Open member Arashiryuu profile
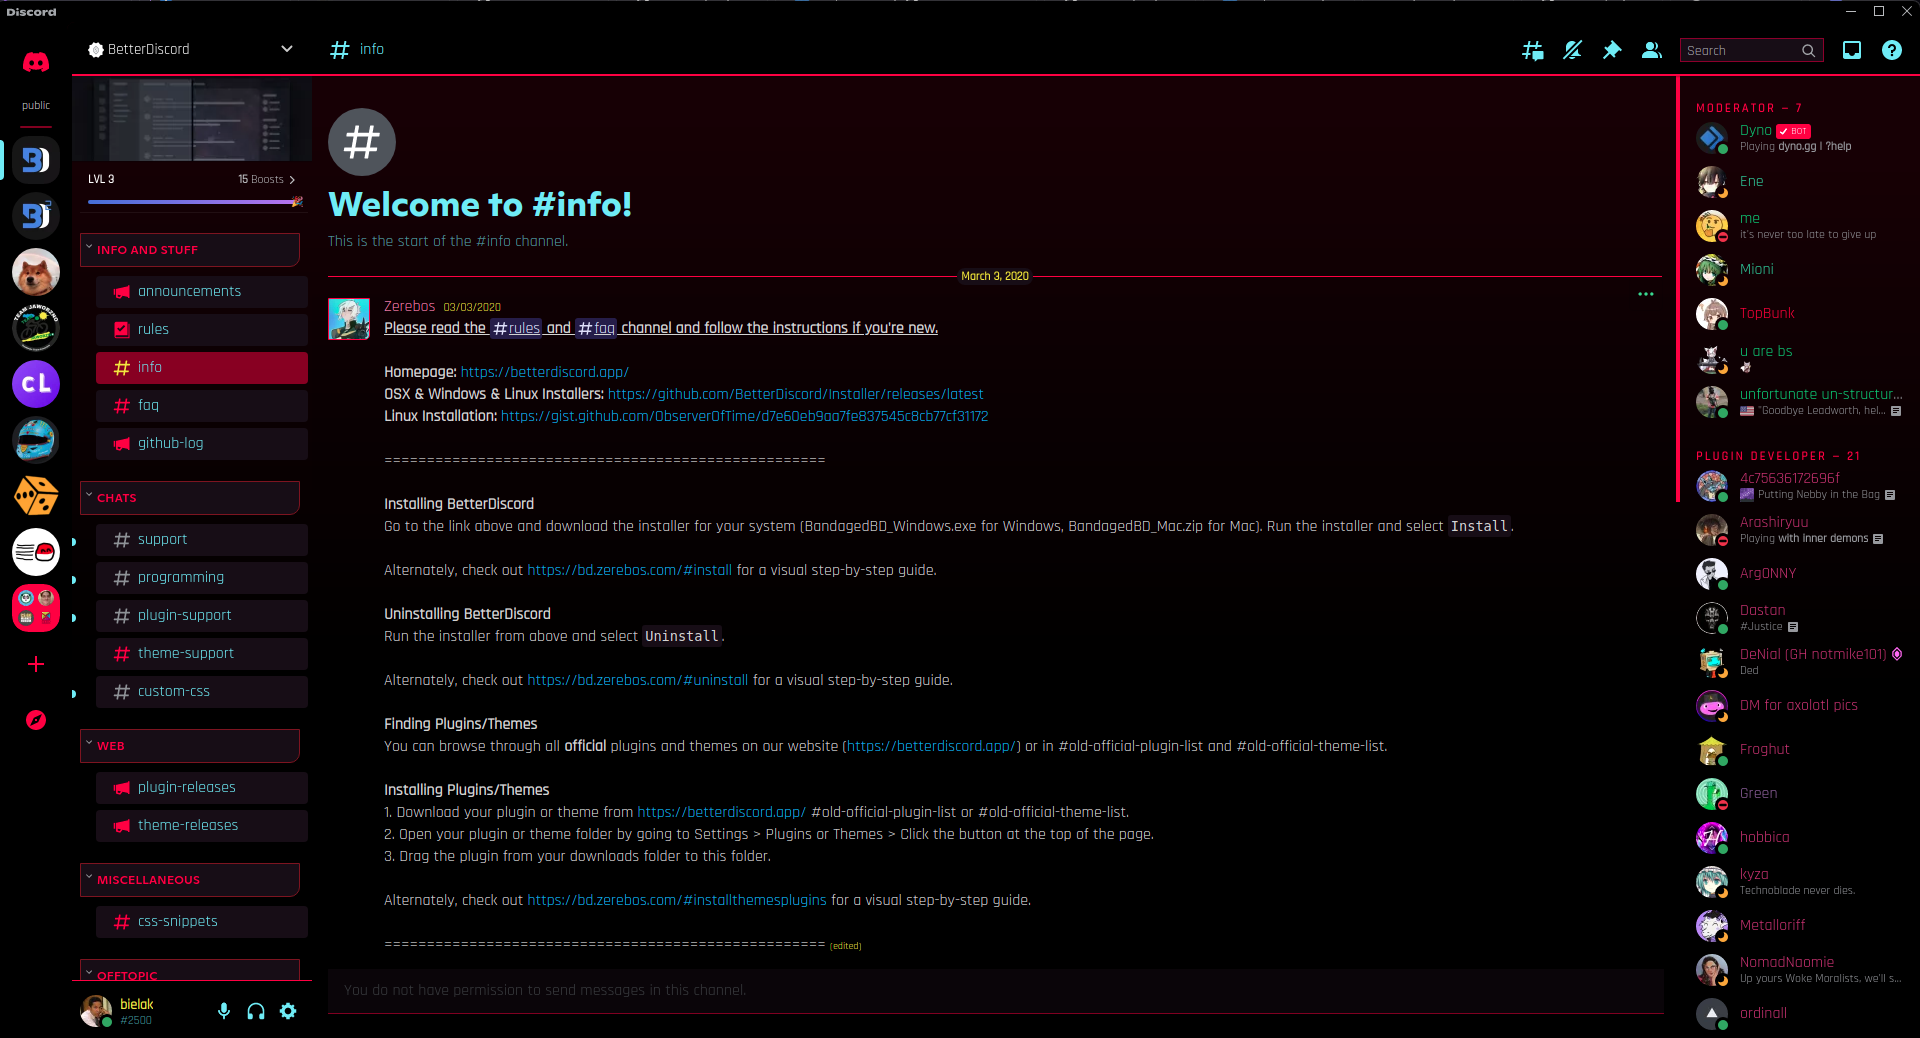The width and height of the screenshot is (1920, 1038). [x=1800, y=530]
